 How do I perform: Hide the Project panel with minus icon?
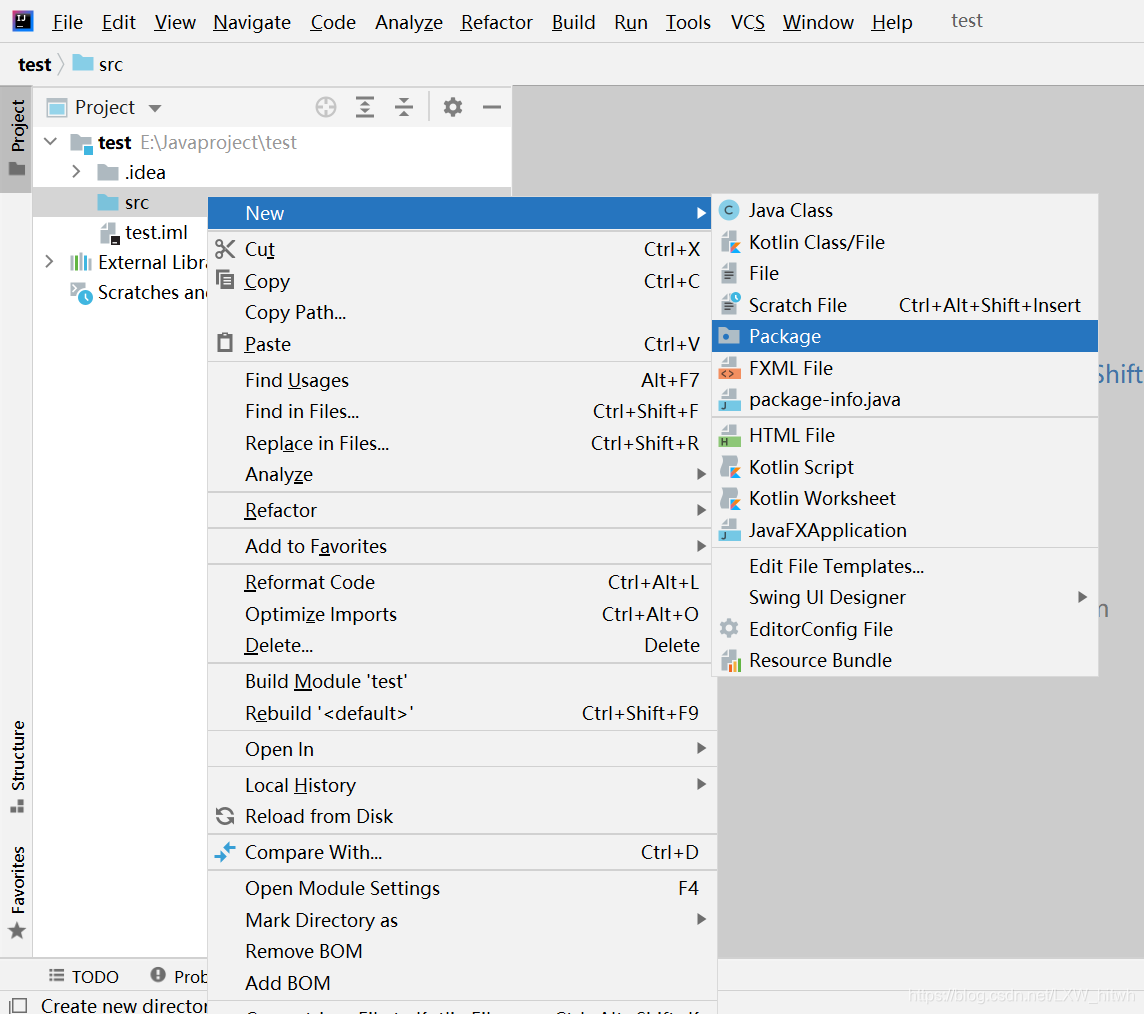pyautogui.click(x=492, y=107)
